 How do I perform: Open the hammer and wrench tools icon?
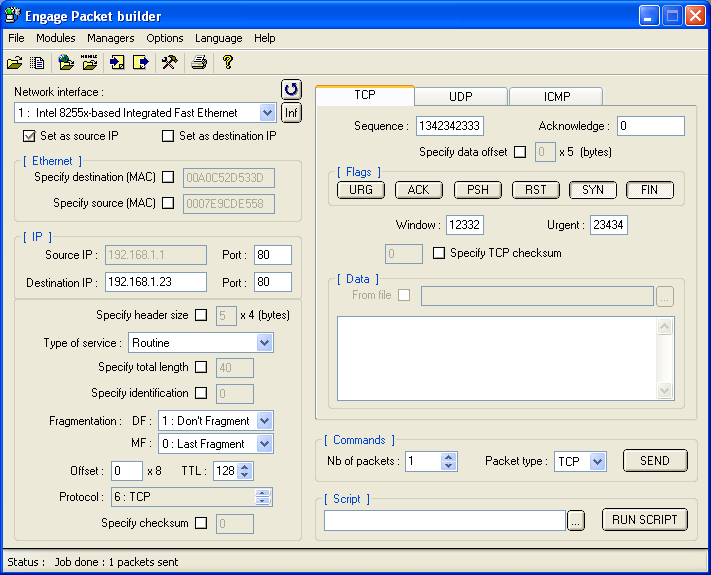(x=170, y=62)
